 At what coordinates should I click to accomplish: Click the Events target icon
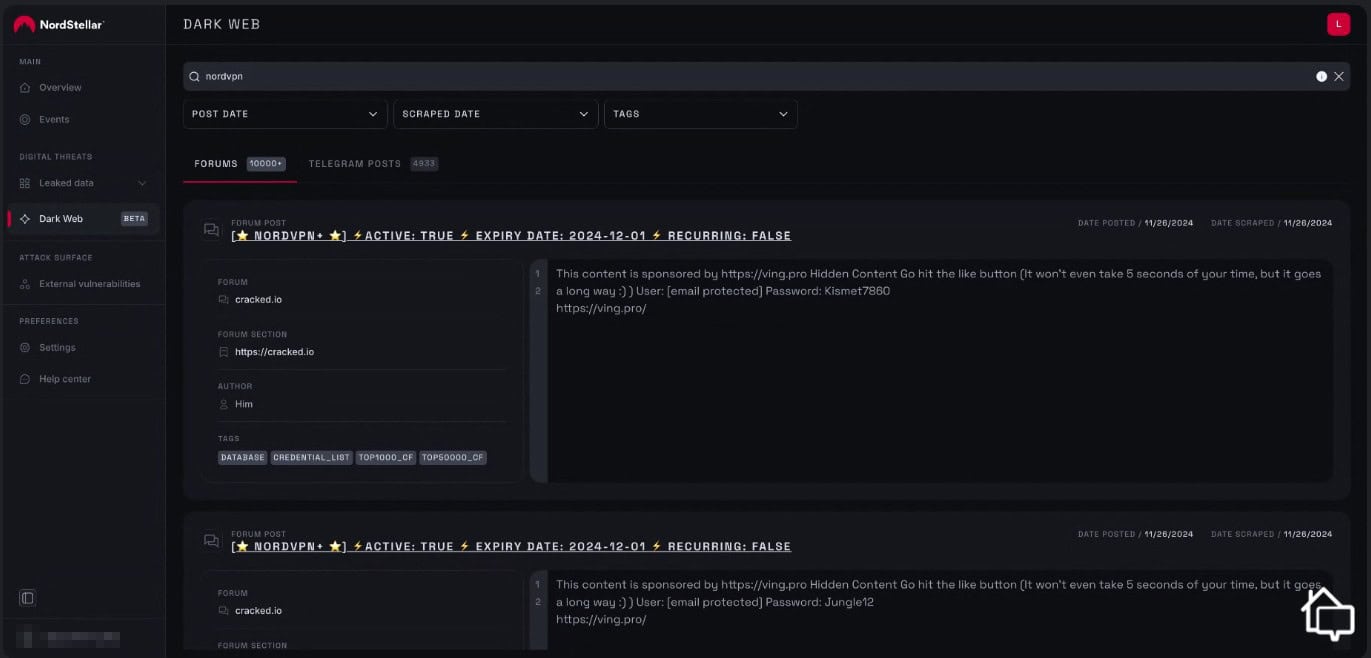[25, 120]
